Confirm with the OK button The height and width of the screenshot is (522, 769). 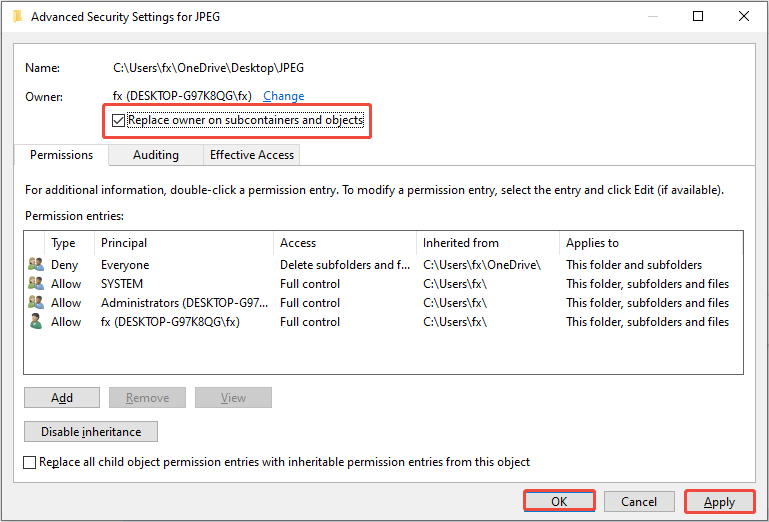pyautogui.click(x=559, y=501)
